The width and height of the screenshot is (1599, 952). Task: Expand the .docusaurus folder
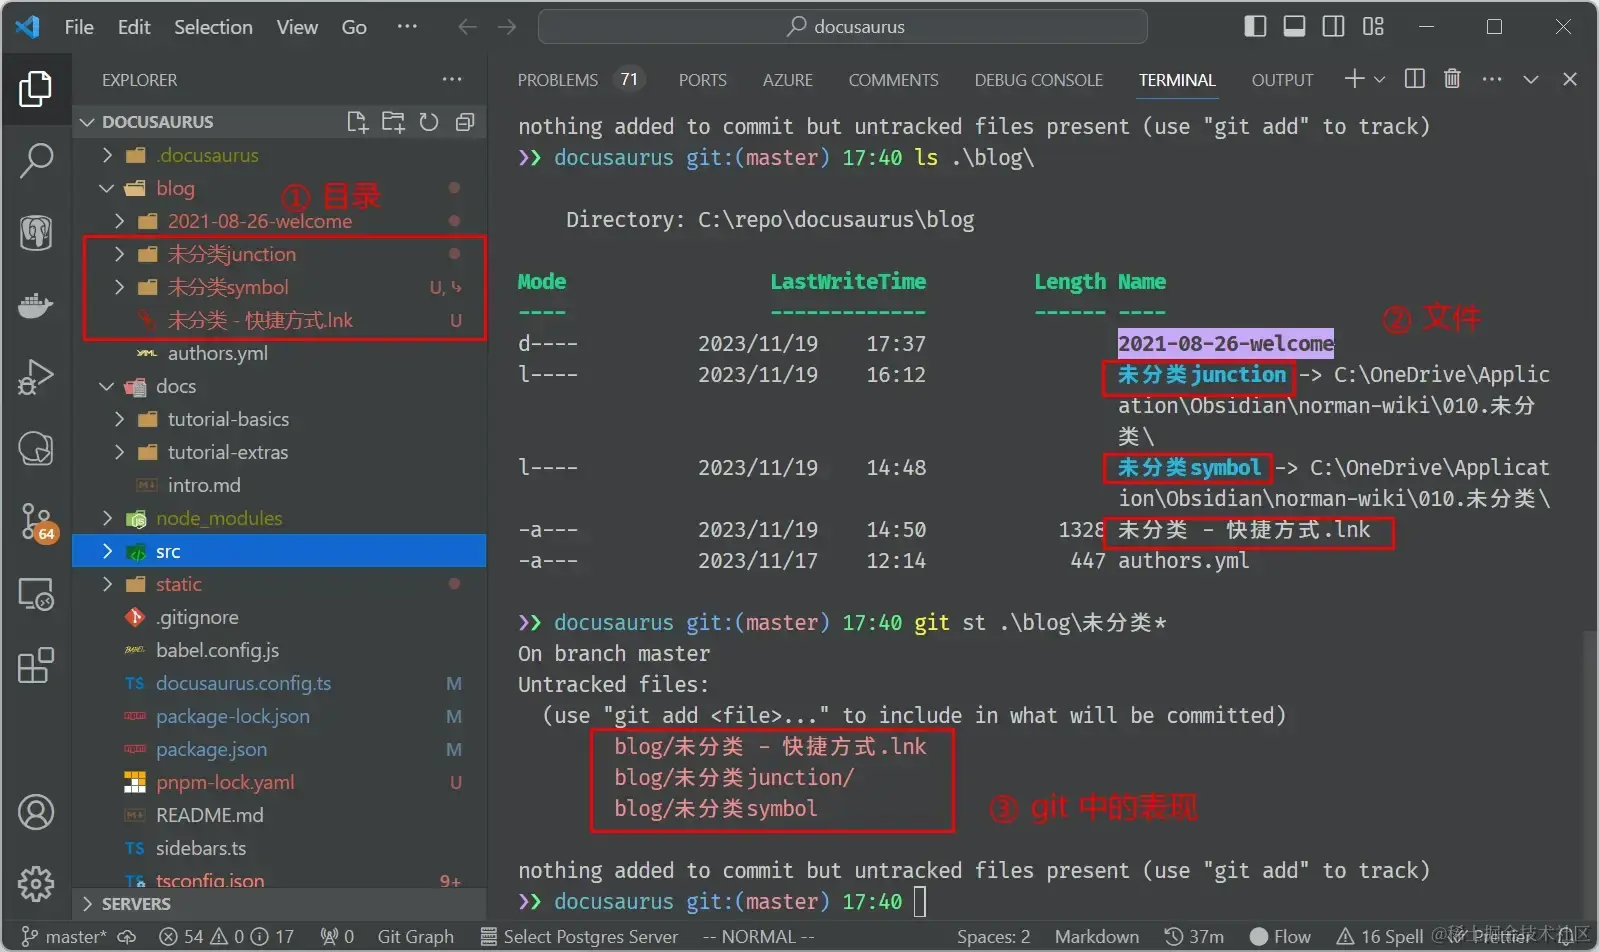[107, 155]
